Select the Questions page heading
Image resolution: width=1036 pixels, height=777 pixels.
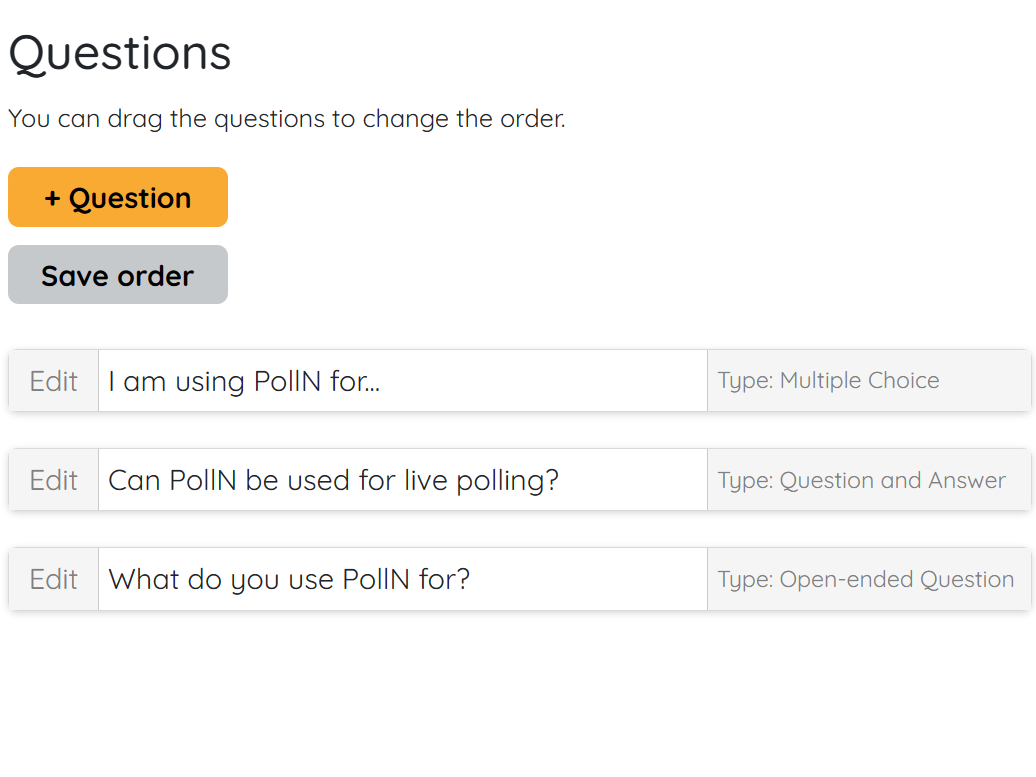click(x=119, y=53)
